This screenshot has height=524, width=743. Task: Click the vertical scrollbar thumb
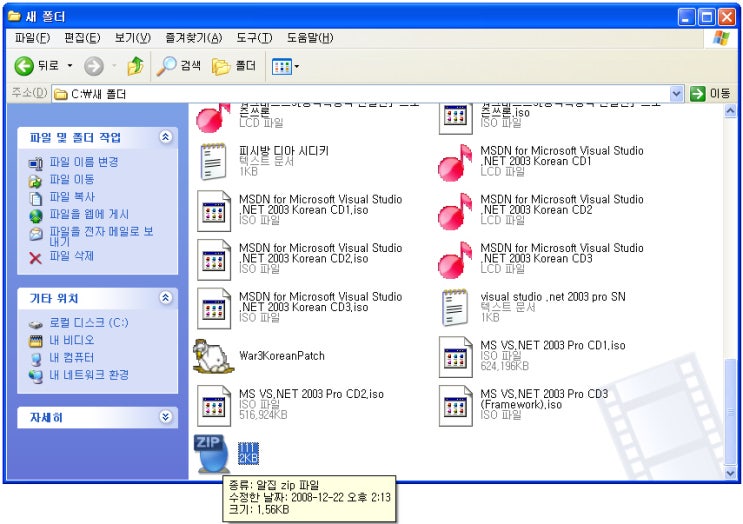[730, 411]
